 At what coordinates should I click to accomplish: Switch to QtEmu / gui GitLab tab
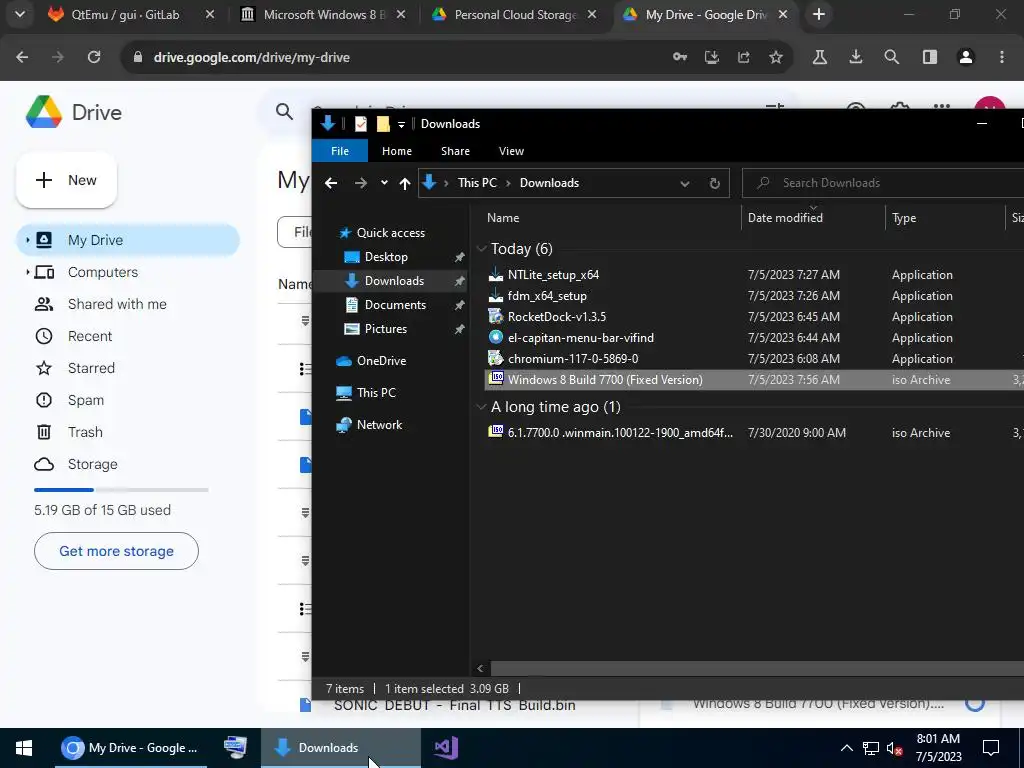pos(125,14)
